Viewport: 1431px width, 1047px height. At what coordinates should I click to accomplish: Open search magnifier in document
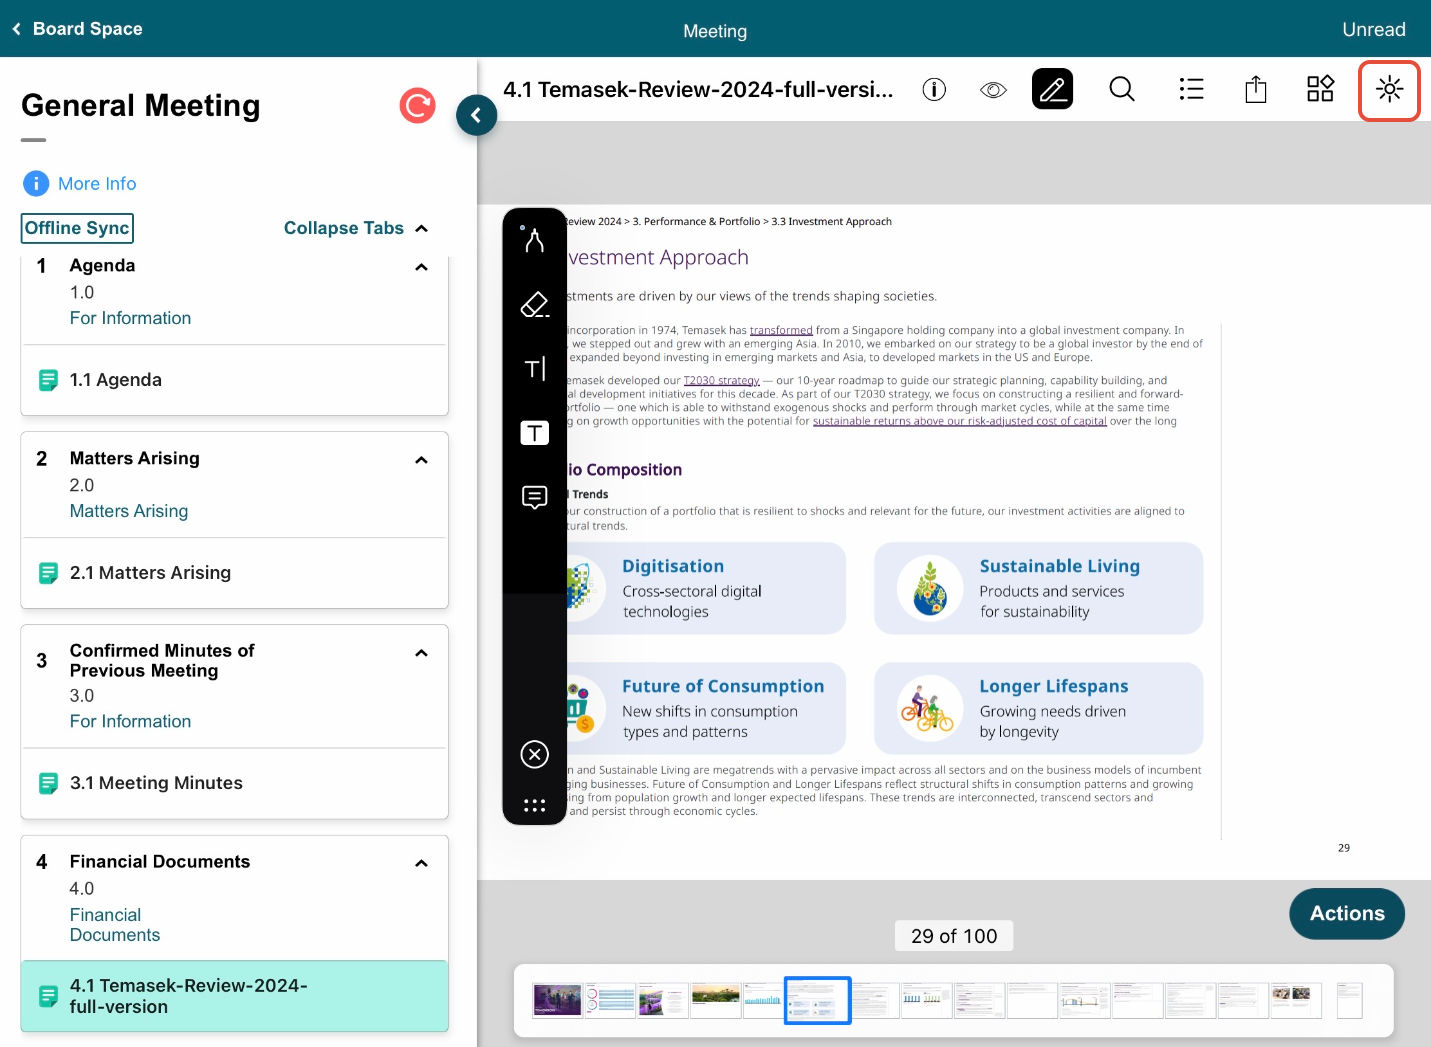1122,90
